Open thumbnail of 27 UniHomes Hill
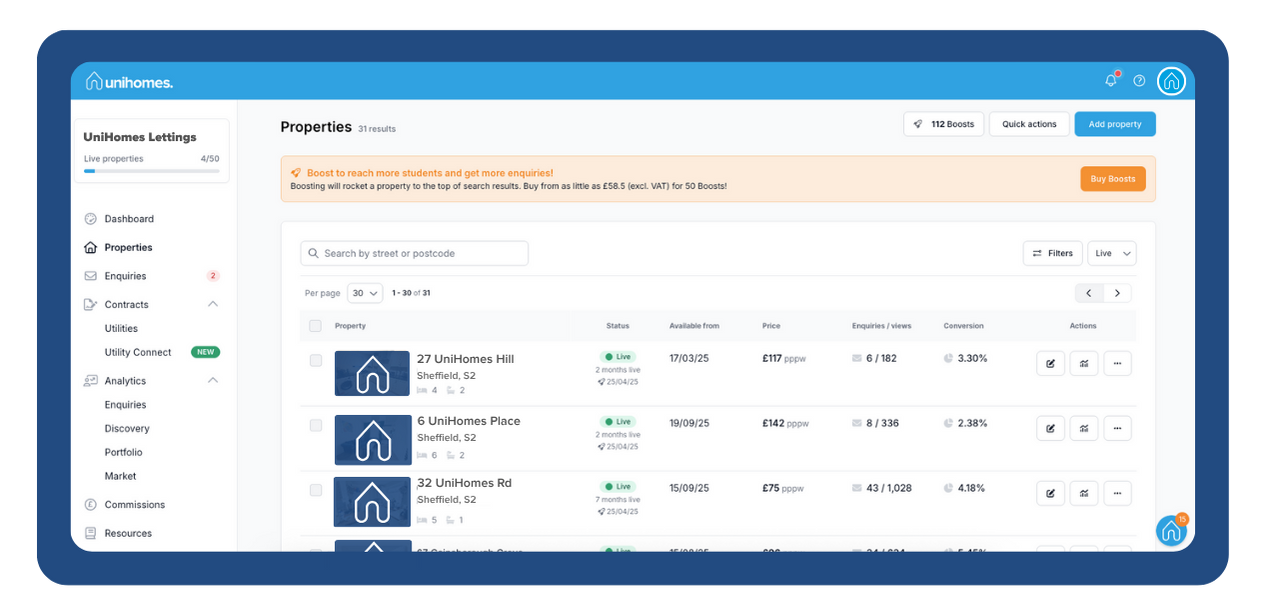The image size is (1266, 613). point(372,374)
